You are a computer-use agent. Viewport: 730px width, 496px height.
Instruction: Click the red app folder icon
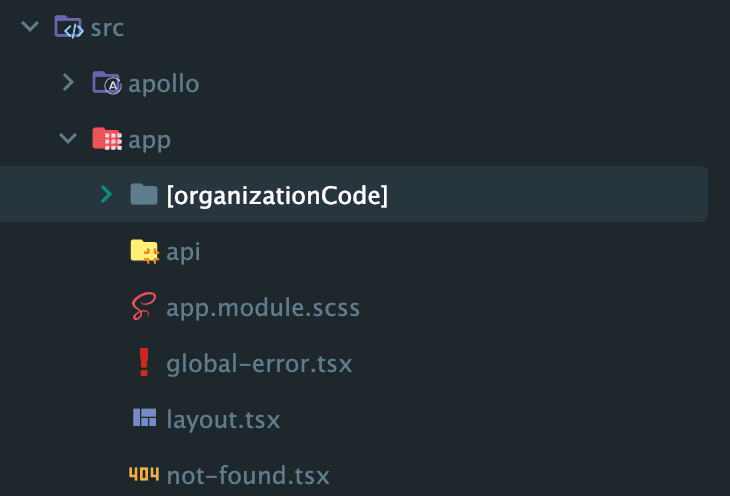[107, 139]
